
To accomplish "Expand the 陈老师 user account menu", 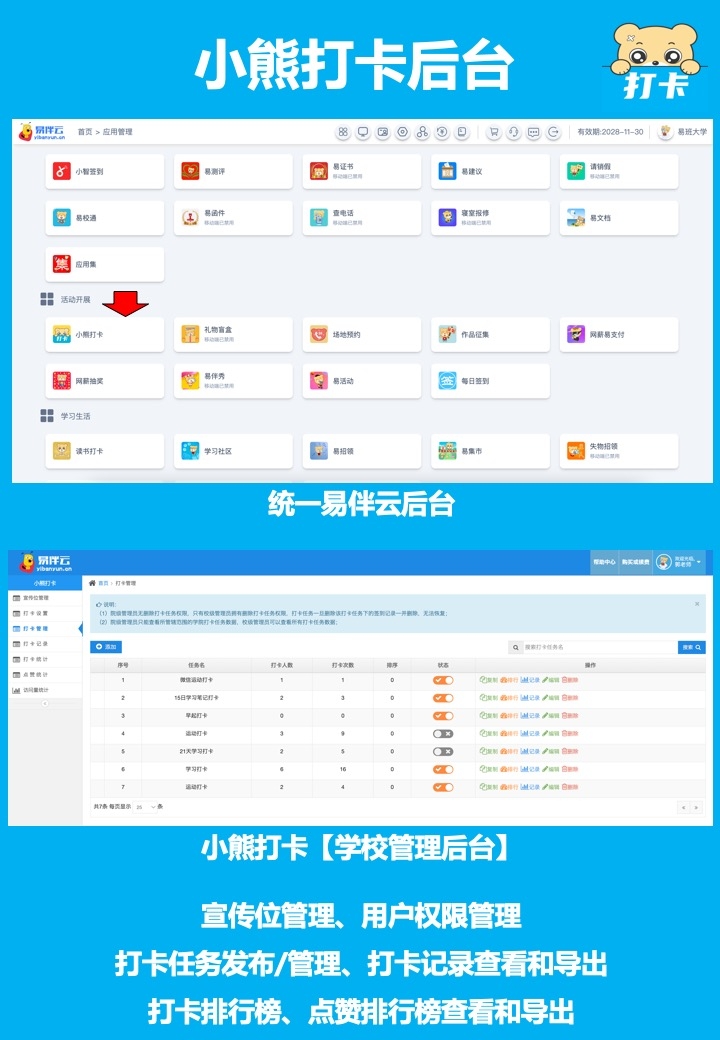I will coord(680,562).
